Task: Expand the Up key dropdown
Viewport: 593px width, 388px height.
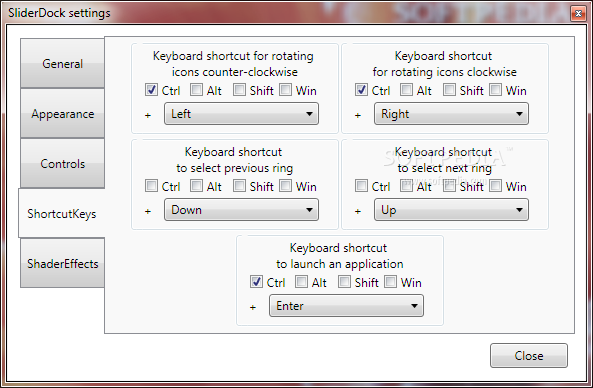Action: point(451,210)
